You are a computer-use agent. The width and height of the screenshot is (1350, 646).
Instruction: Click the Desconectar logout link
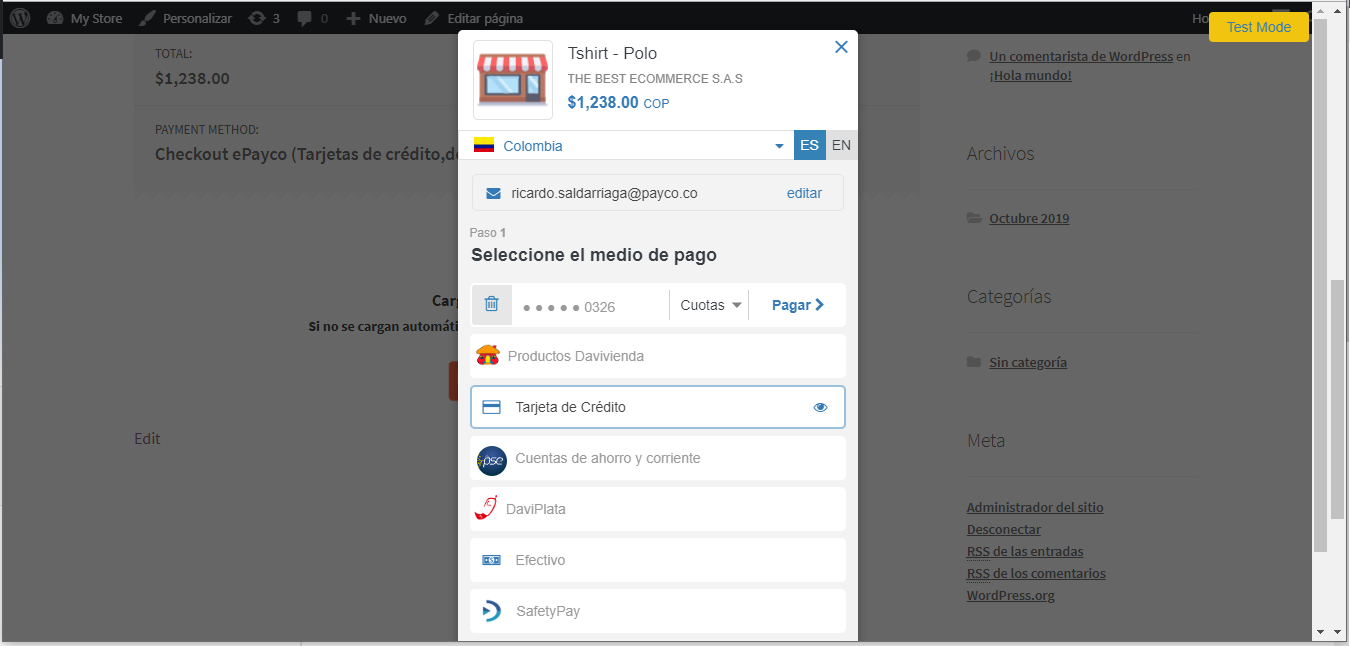pos(1004,529)
